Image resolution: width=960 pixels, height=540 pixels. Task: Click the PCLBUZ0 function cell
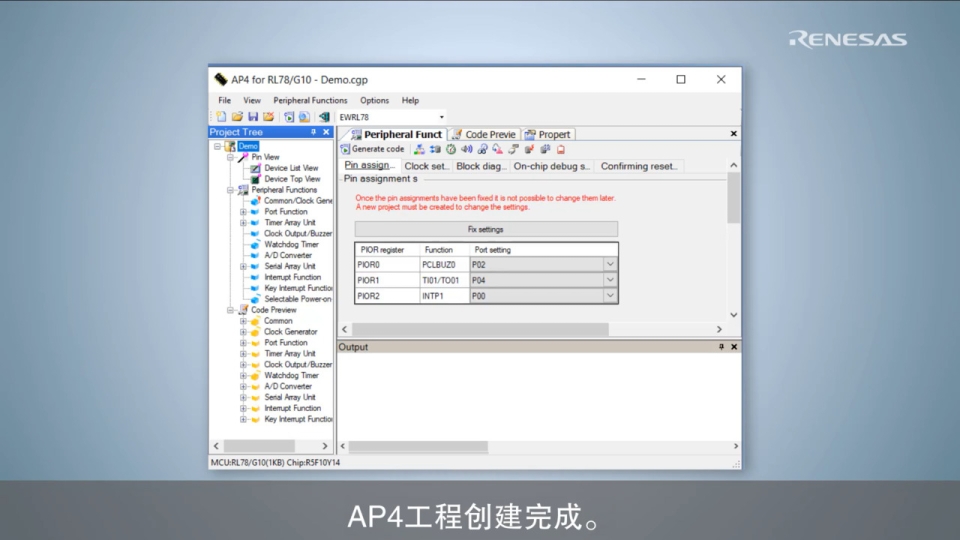click(x=444, y=264)
